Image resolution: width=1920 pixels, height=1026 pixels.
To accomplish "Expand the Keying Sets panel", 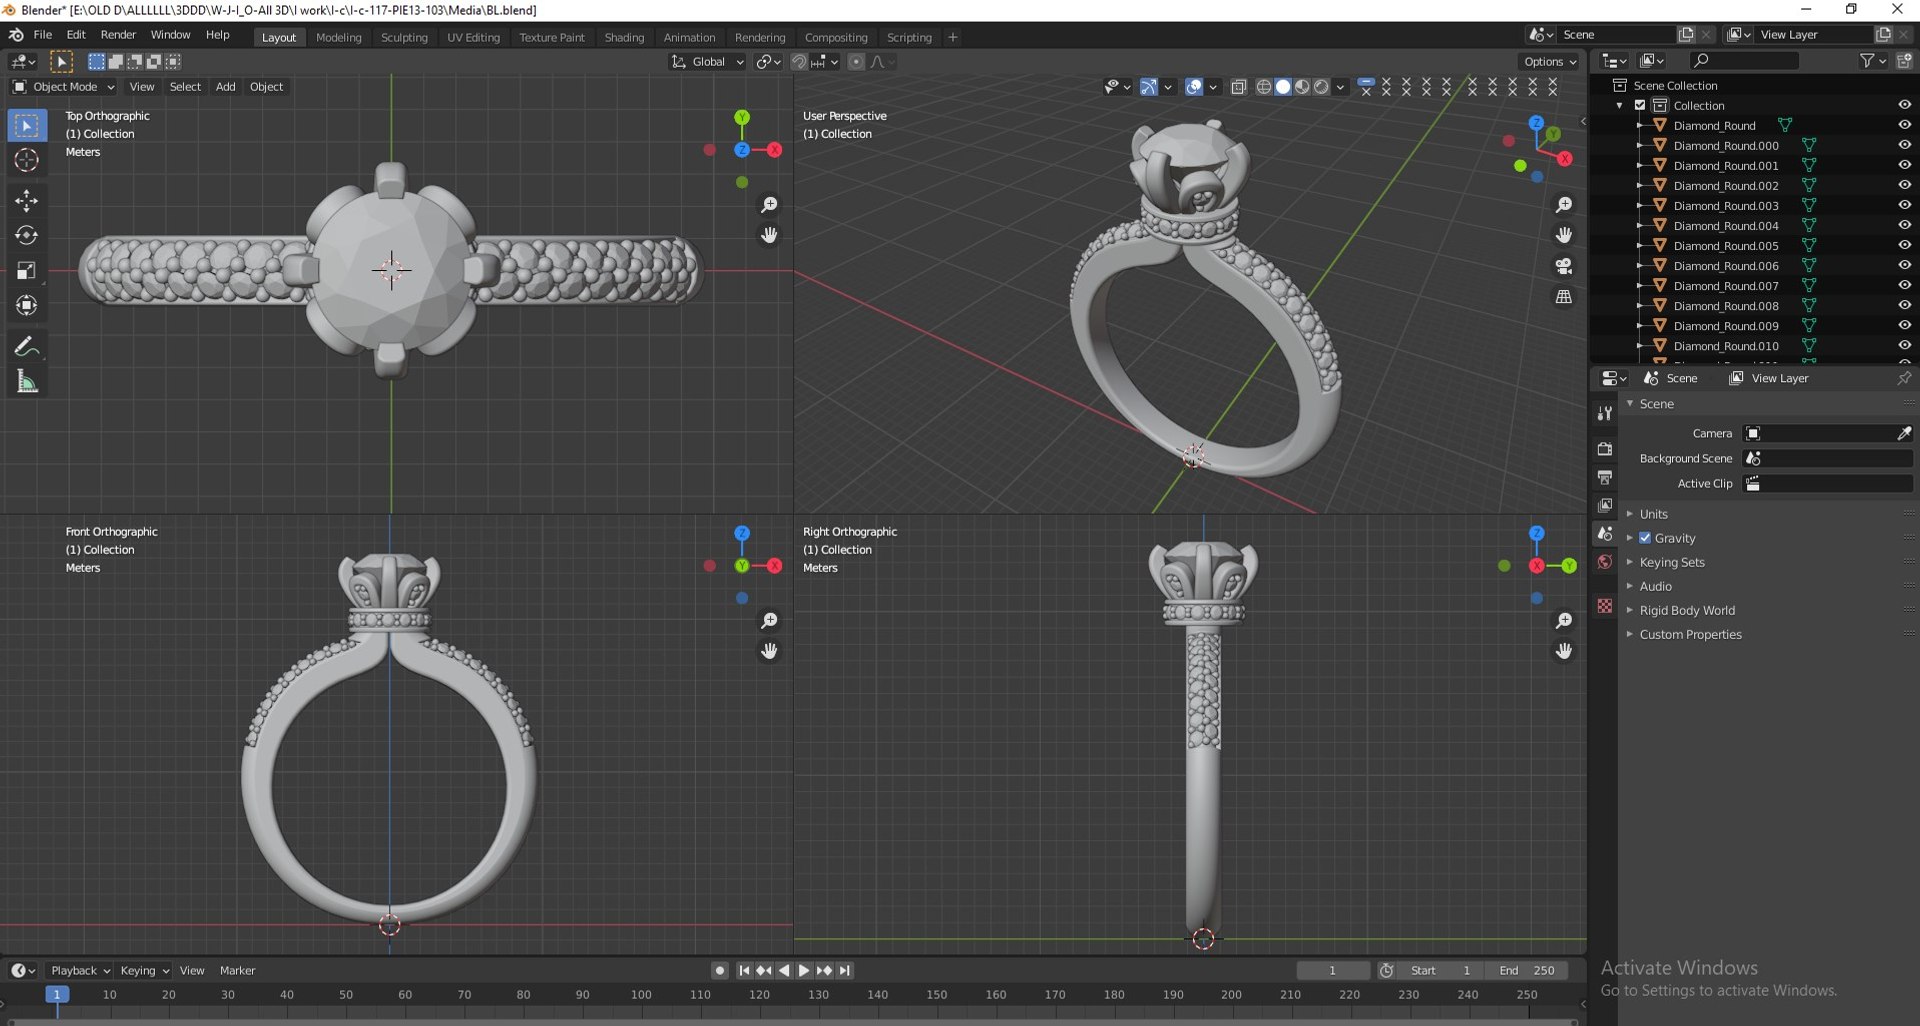I will 1671,562.
